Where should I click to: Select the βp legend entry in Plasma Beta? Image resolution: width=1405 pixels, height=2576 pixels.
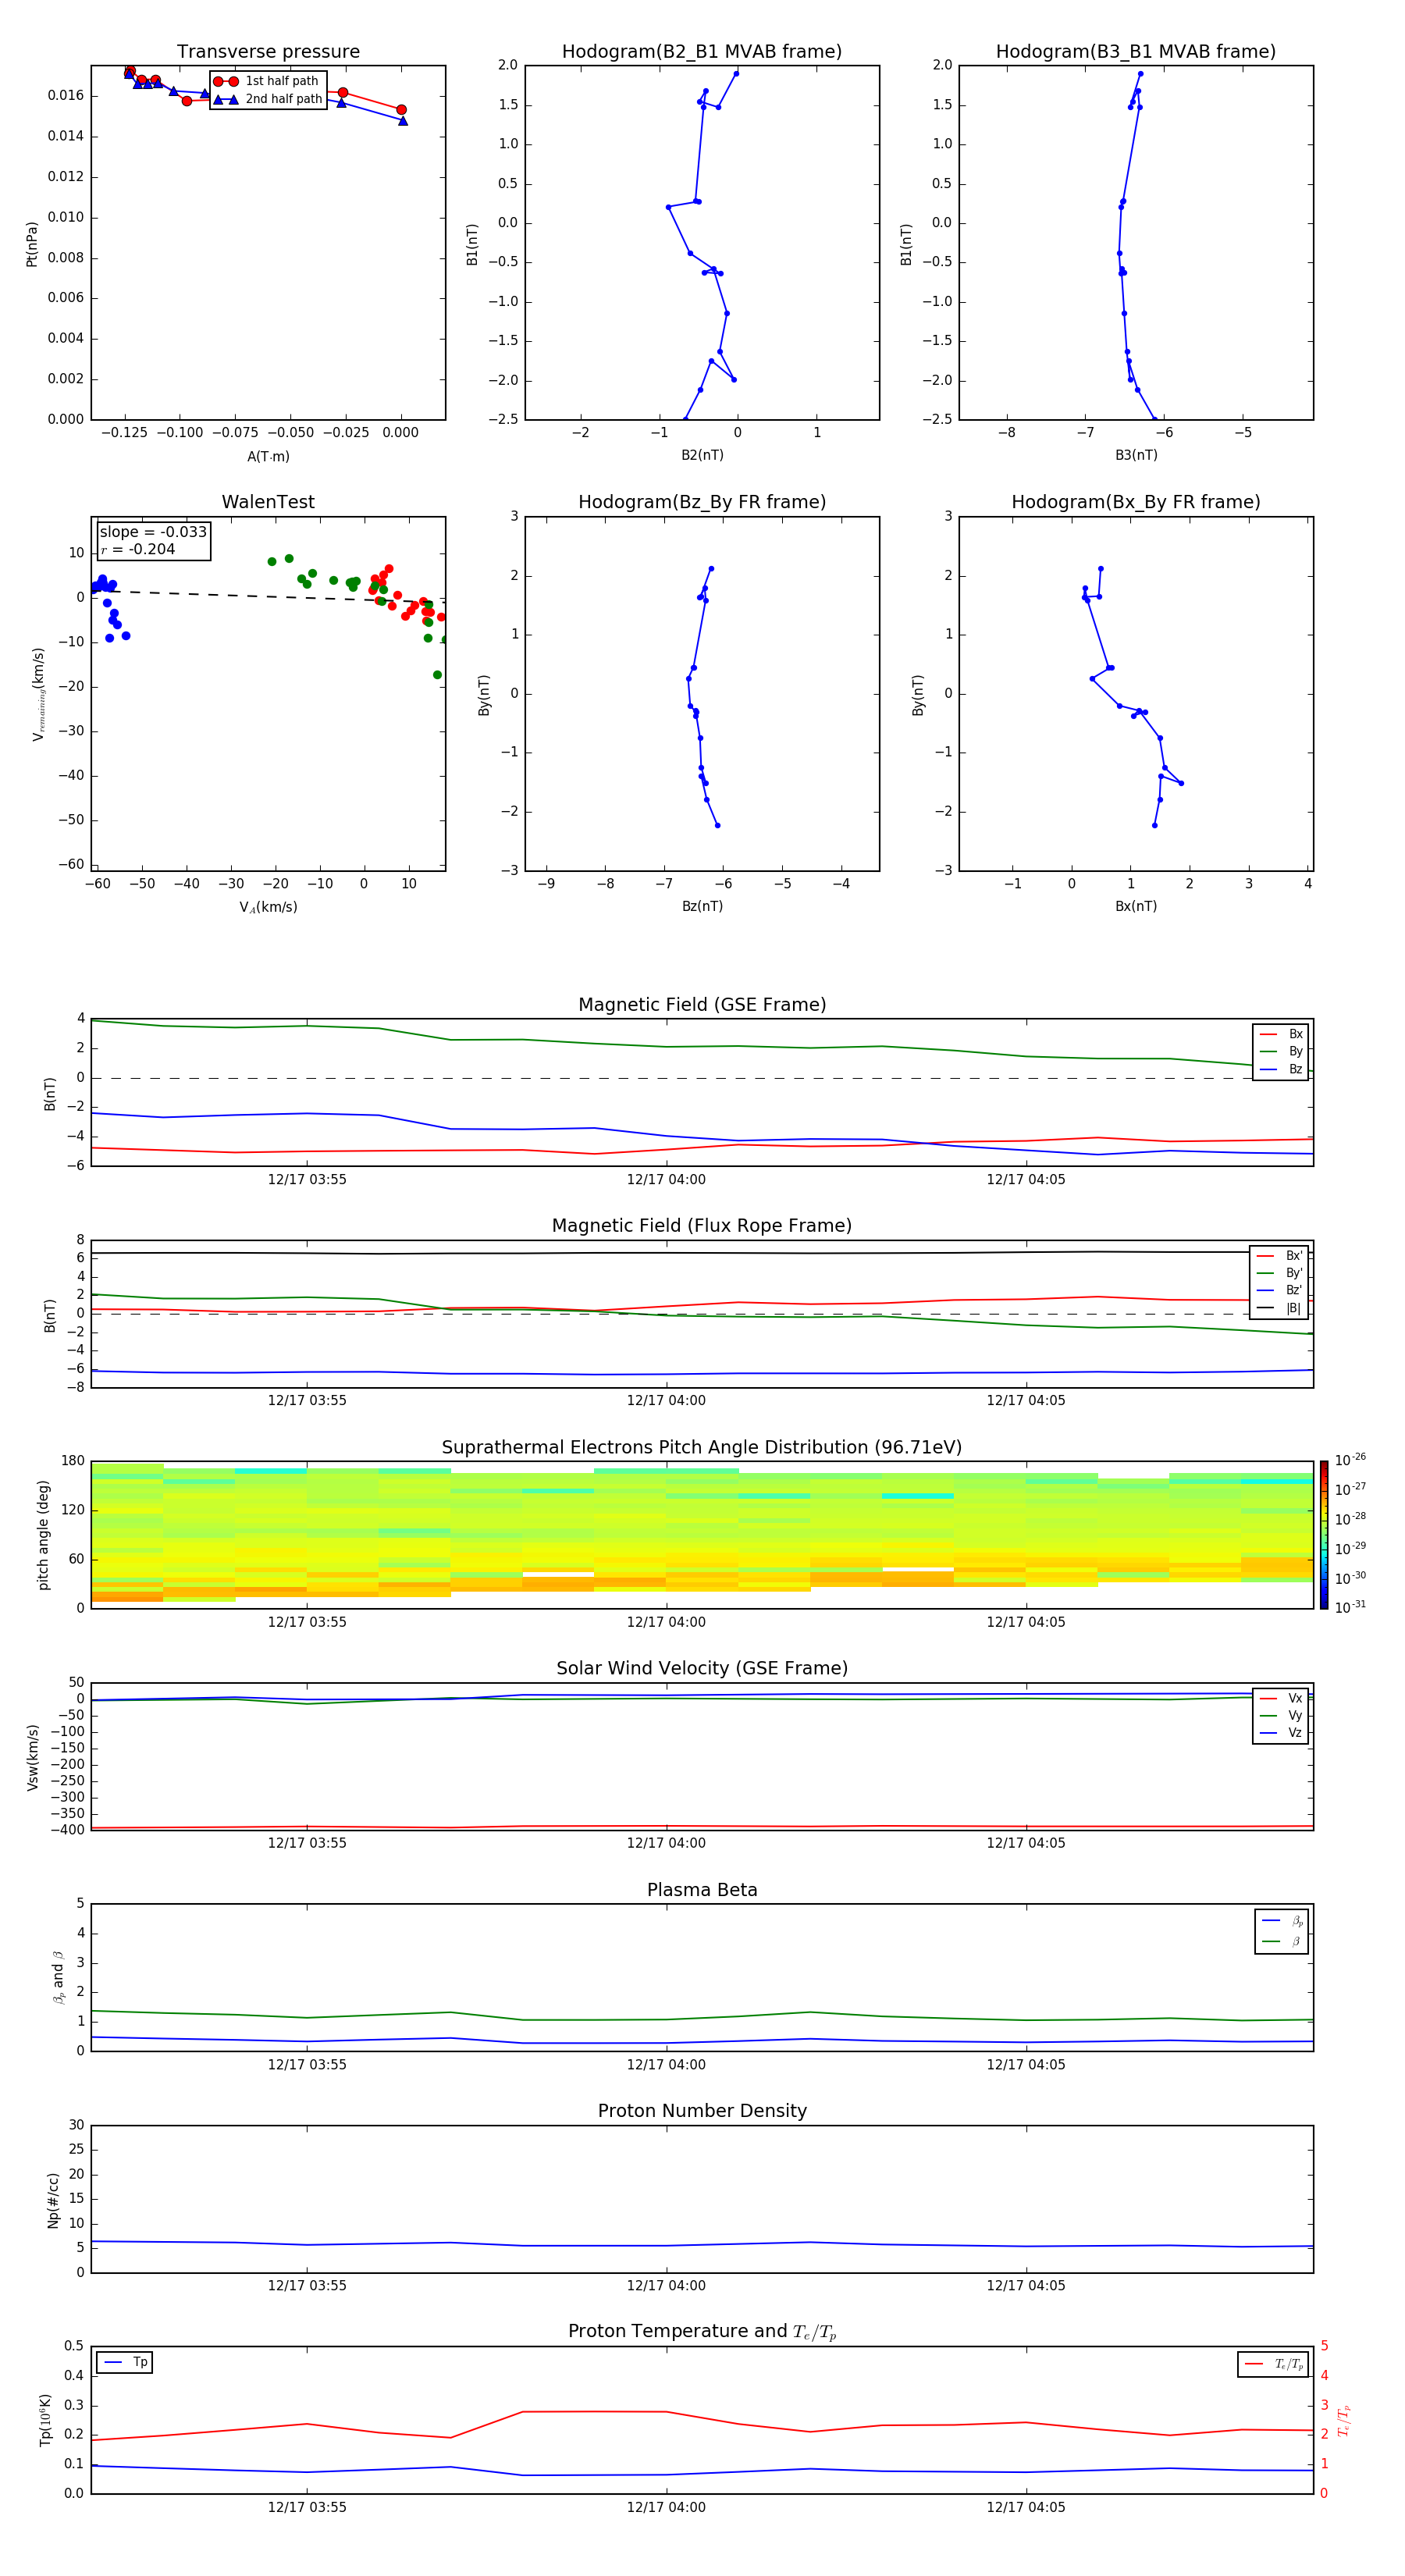coord(1282,1921)
